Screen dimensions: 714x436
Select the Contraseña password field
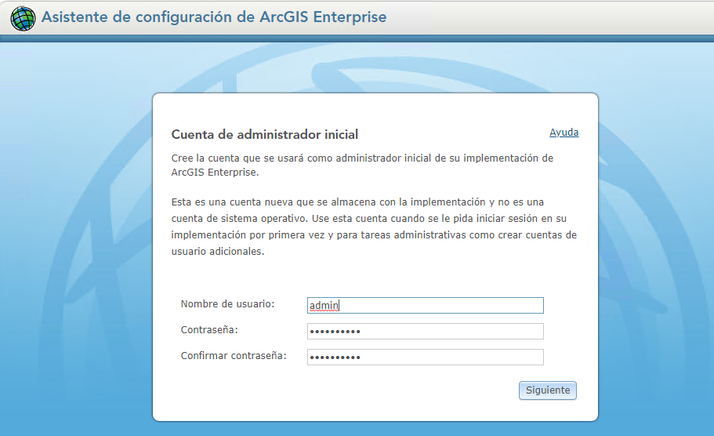(x=425, y=331)
